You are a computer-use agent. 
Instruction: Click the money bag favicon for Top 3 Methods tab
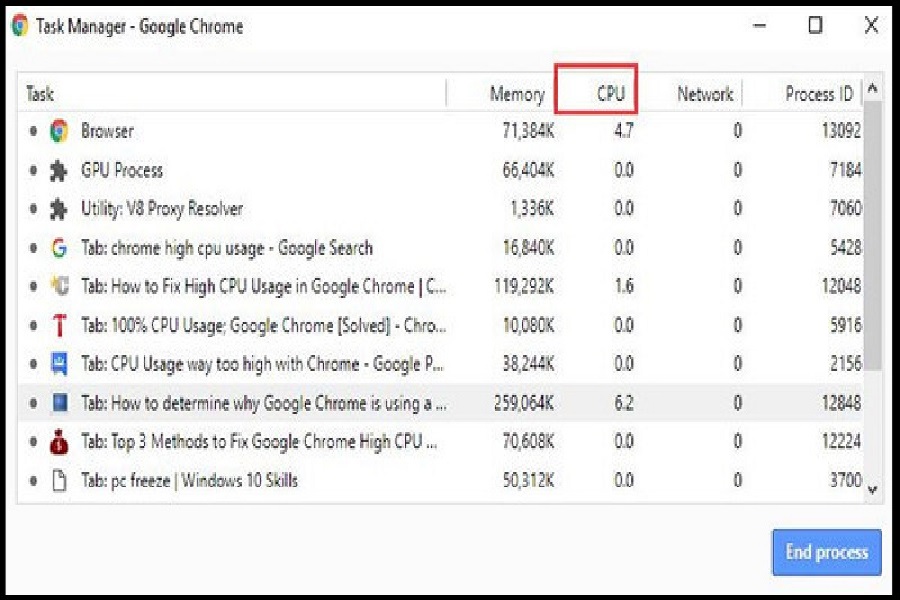(x=59, y=442)
